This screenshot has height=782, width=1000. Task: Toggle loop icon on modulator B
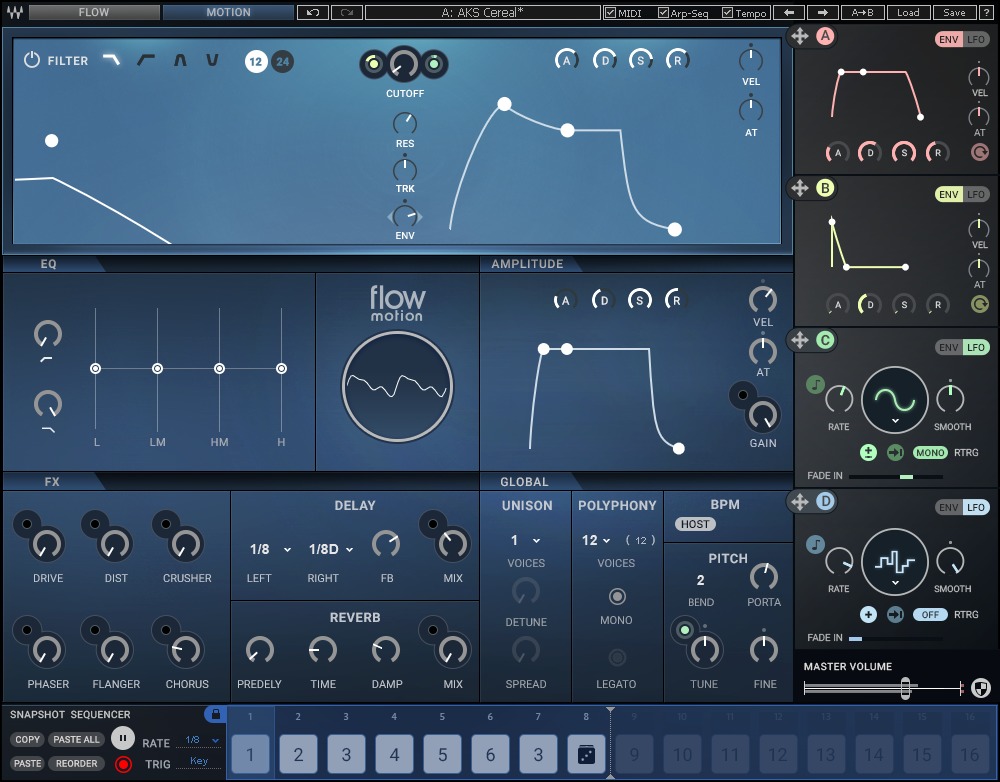point(980,304)
